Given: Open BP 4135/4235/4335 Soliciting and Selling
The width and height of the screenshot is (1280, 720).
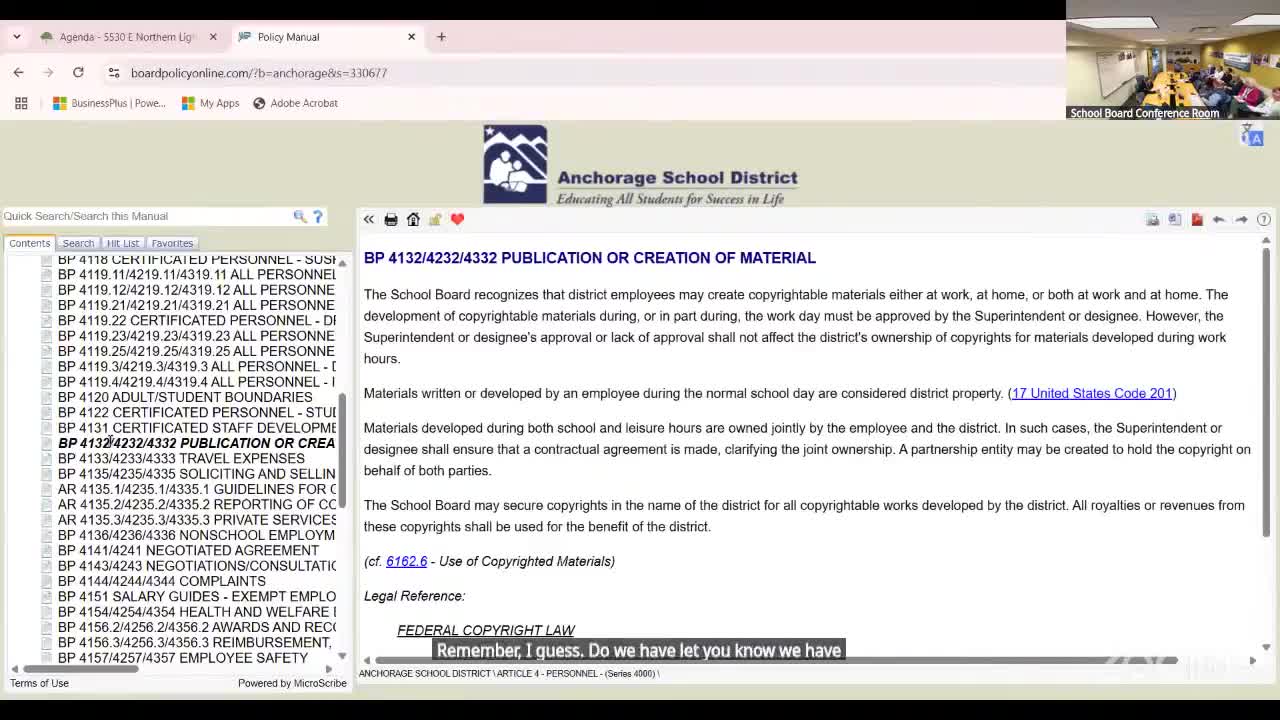Looking at the screenshot, I should [x=197, y=474].
